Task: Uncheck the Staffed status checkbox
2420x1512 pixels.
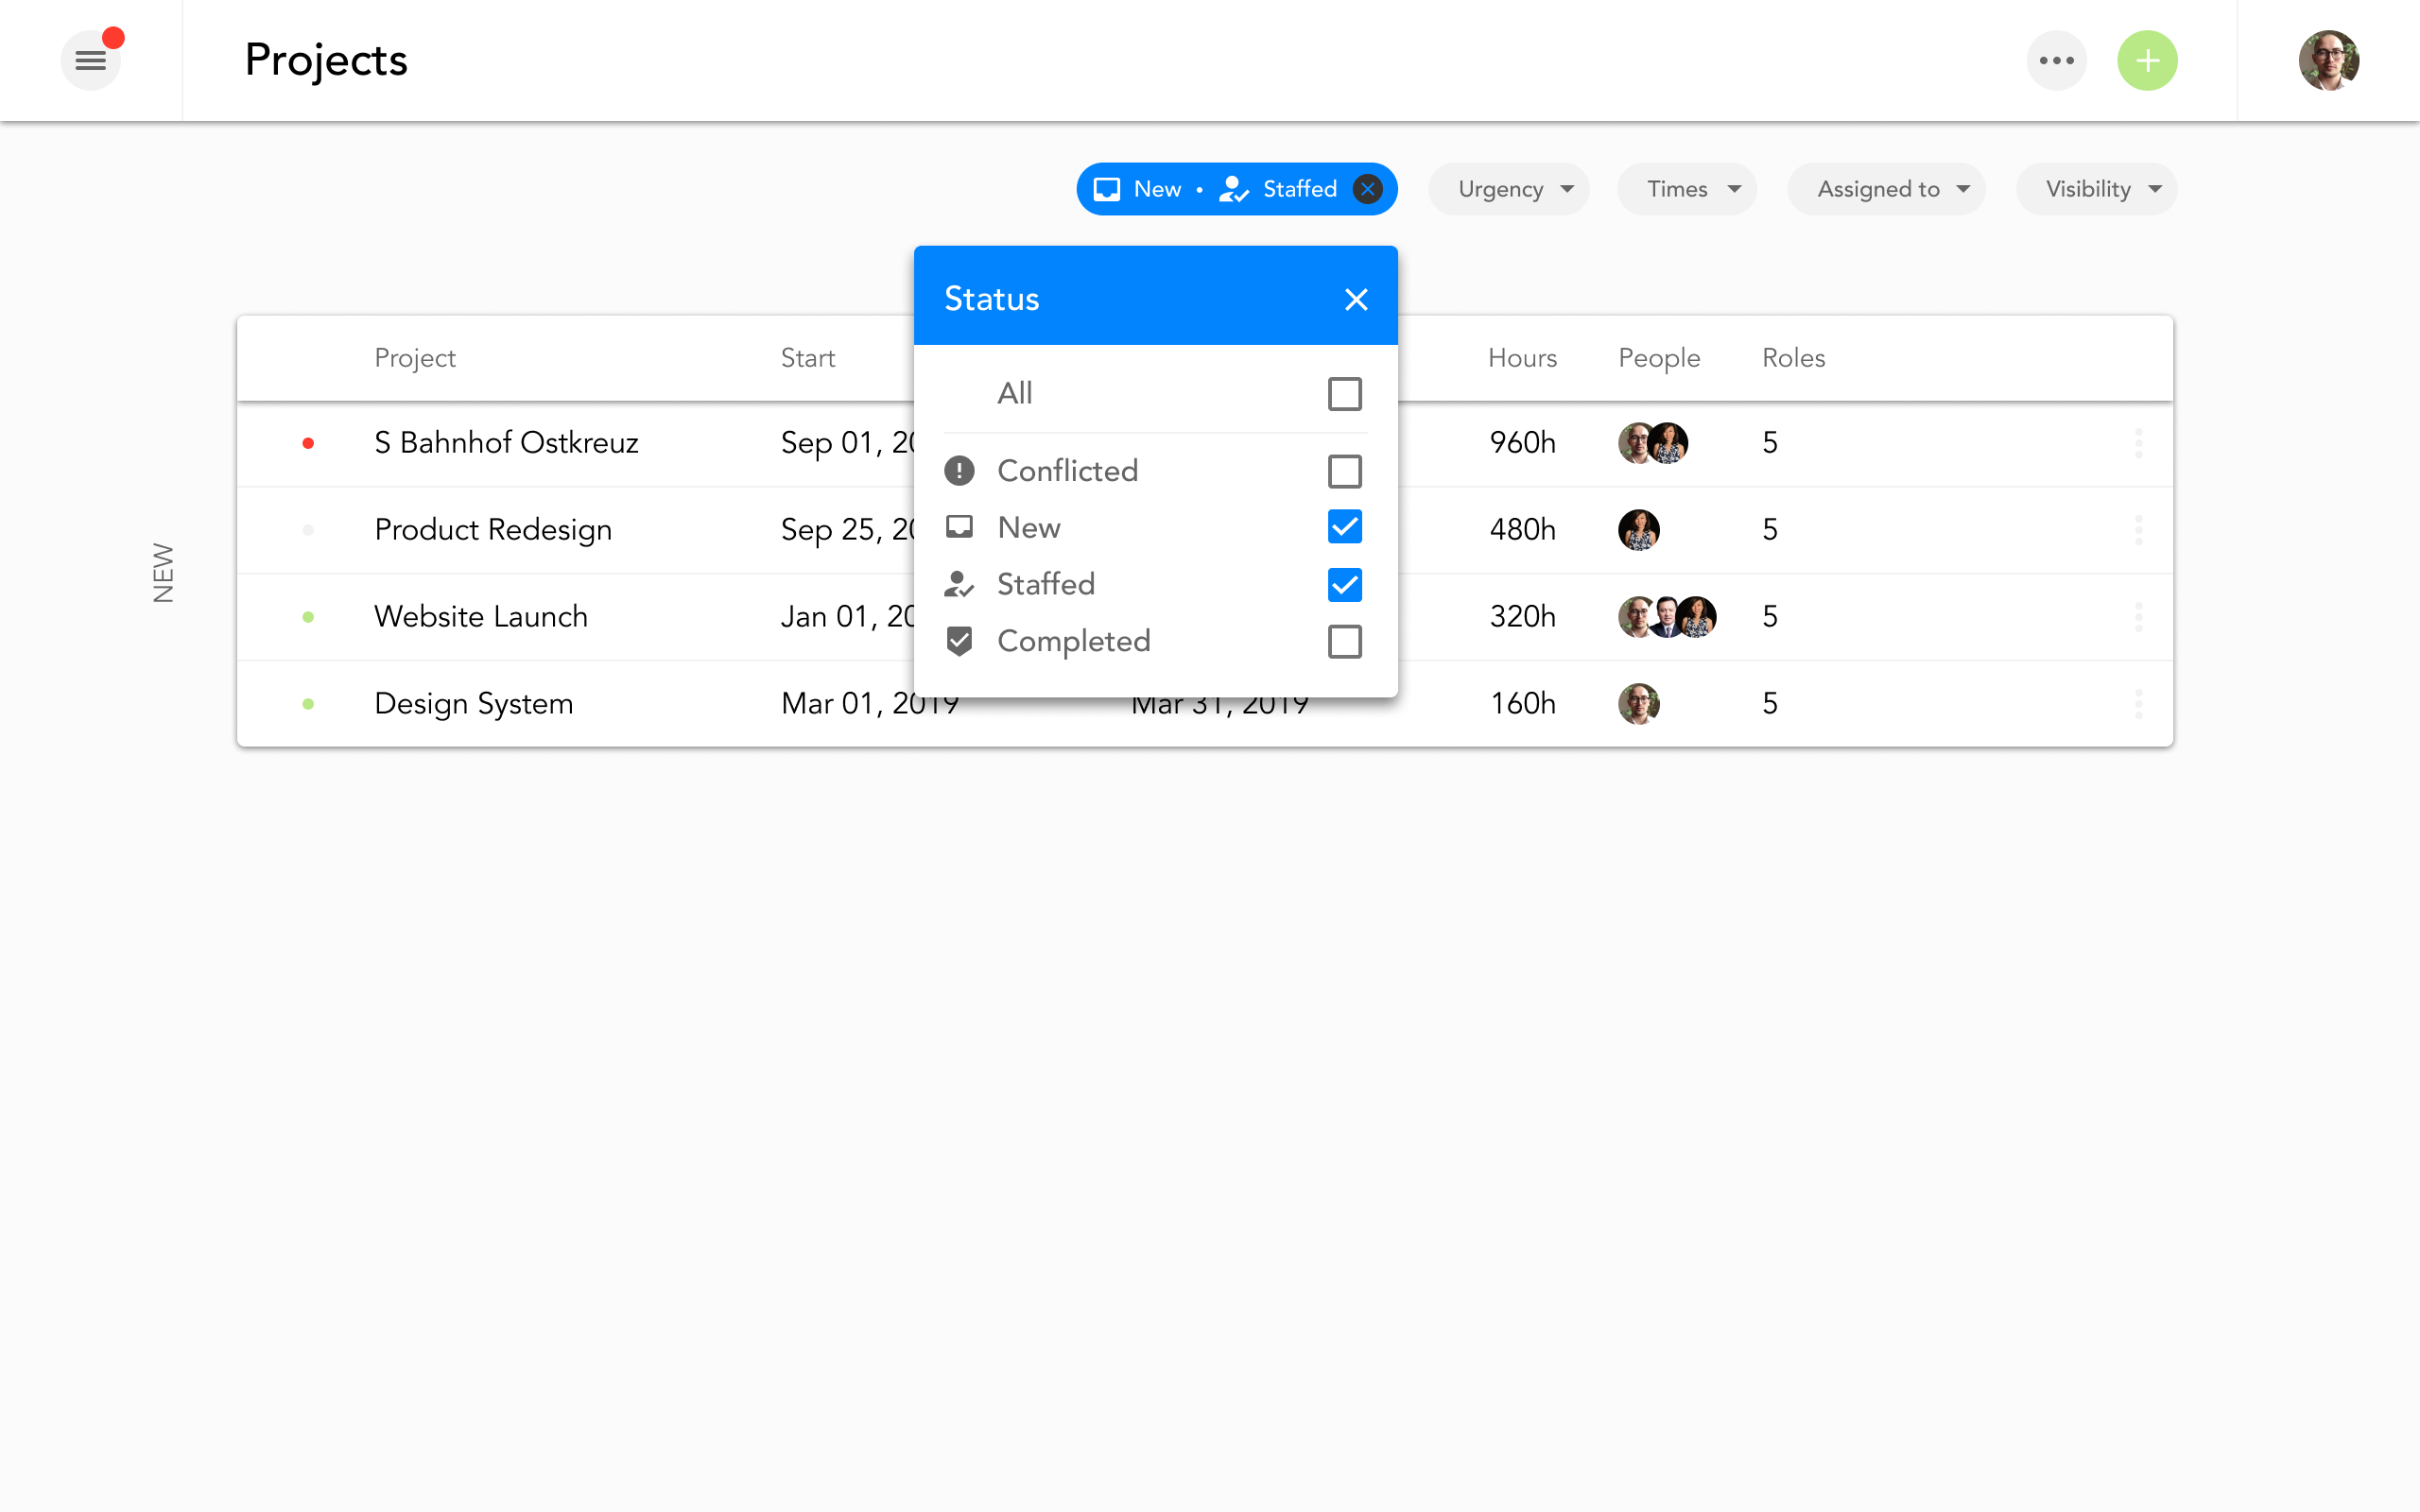Action: pos(1344,585)
